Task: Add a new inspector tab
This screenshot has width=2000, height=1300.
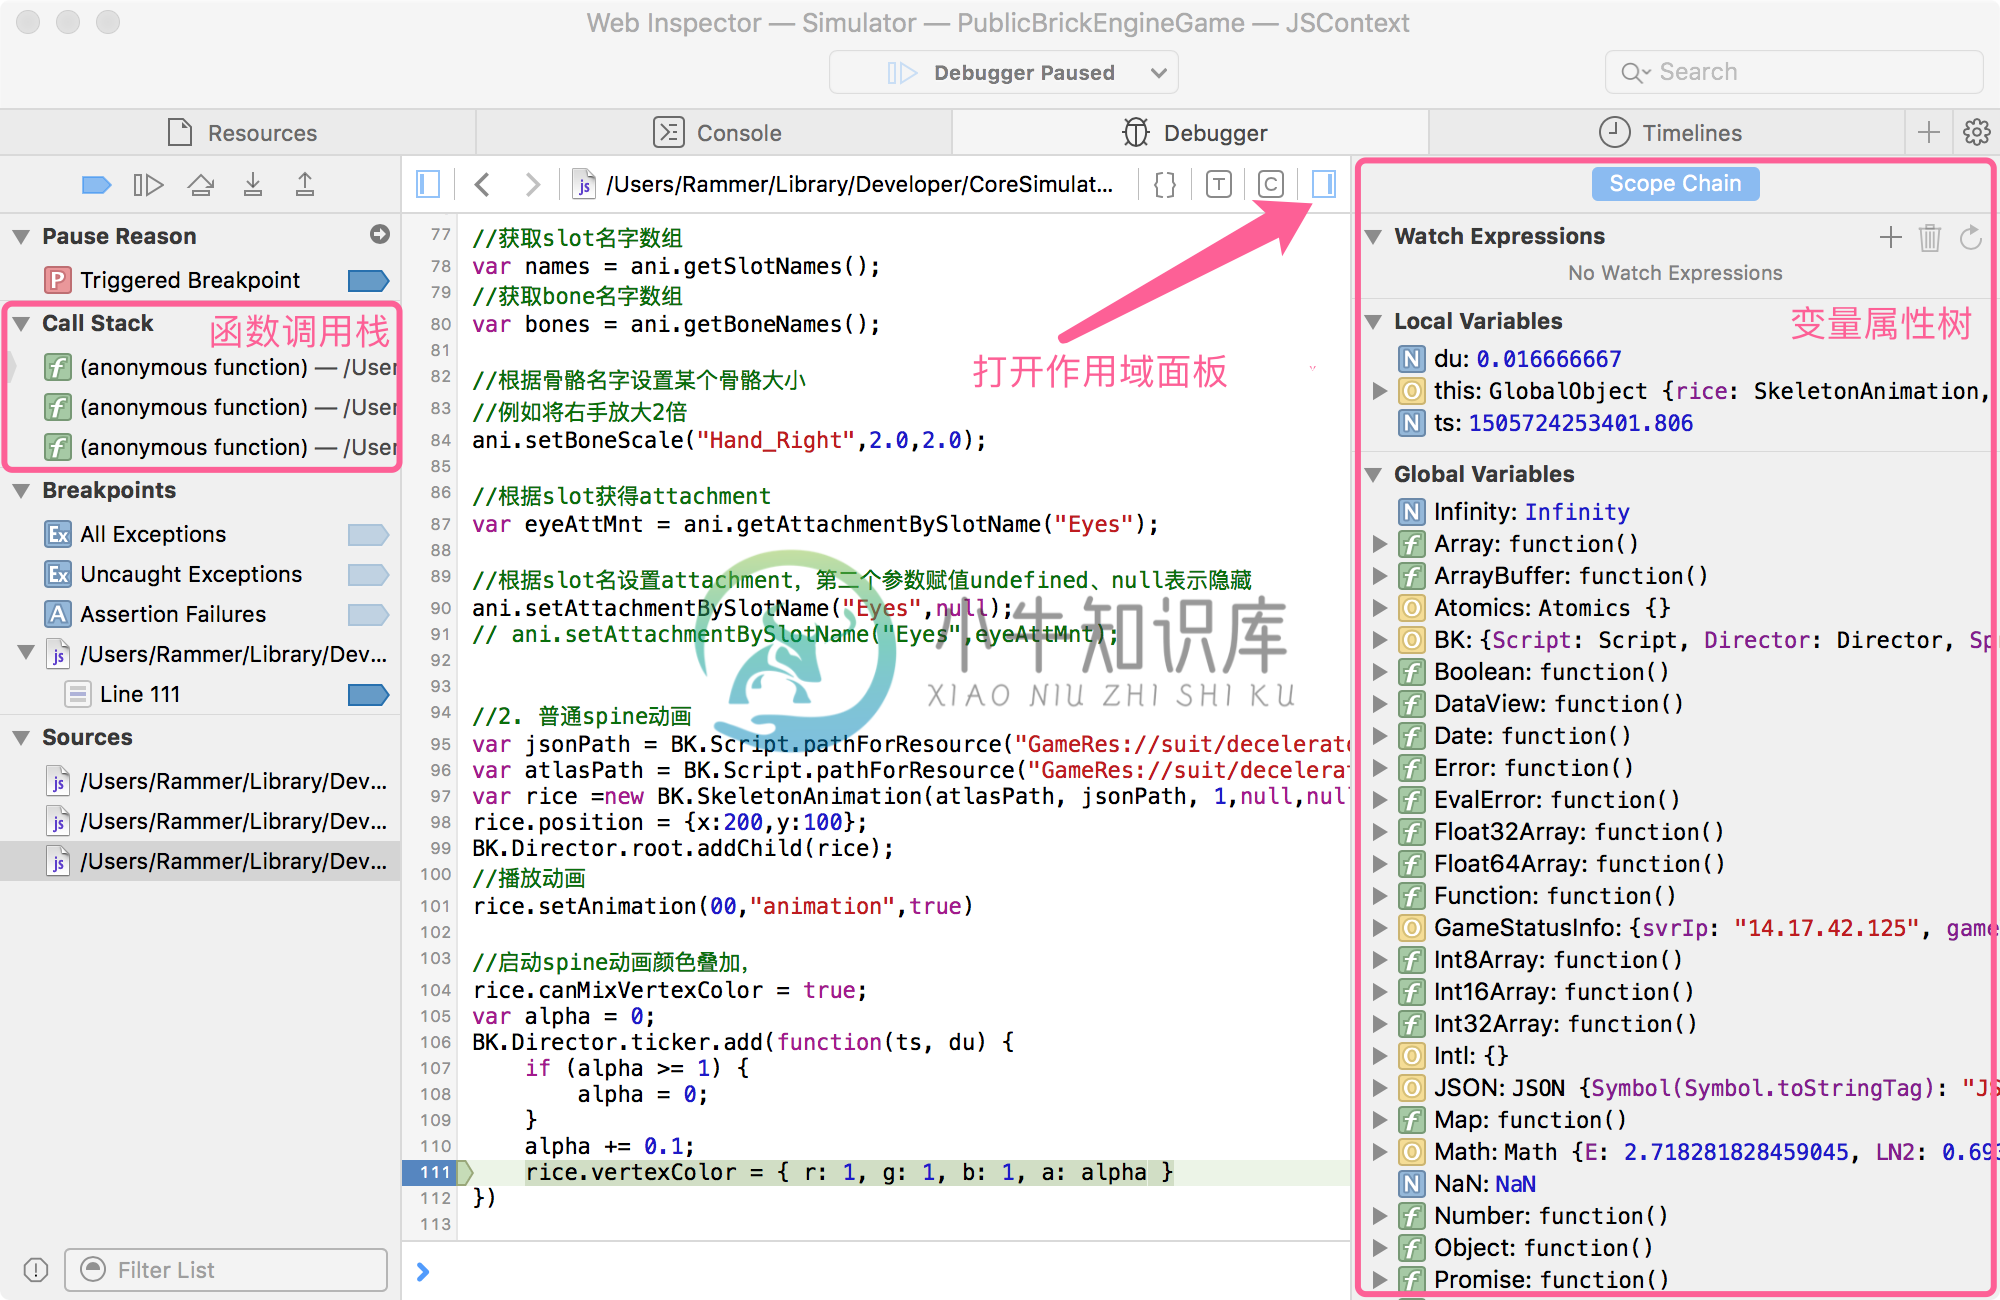Action: [x=1929, y=132]
